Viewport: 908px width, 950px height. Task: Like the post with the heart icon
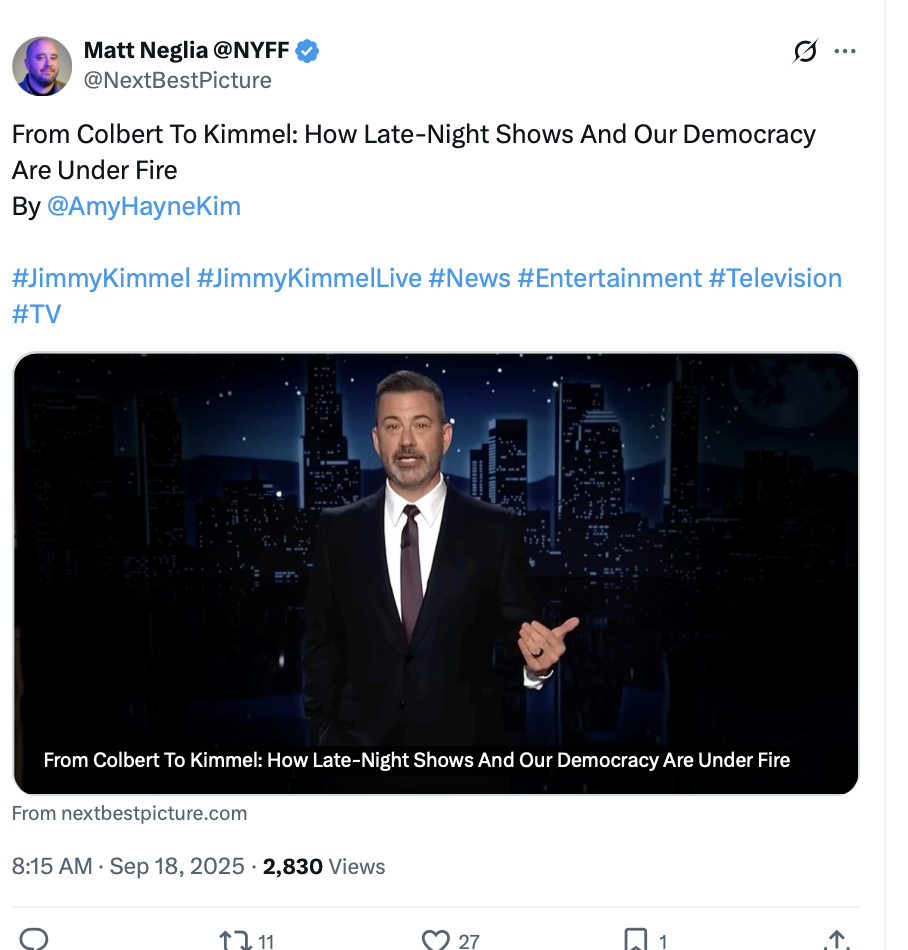click(x=436, y=940)
